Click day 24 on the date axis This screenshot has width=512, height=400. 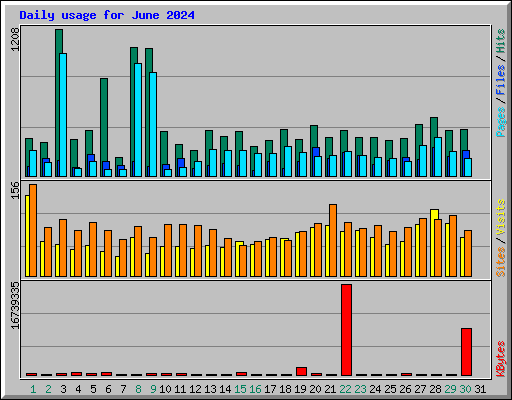(x=375, y=389)
